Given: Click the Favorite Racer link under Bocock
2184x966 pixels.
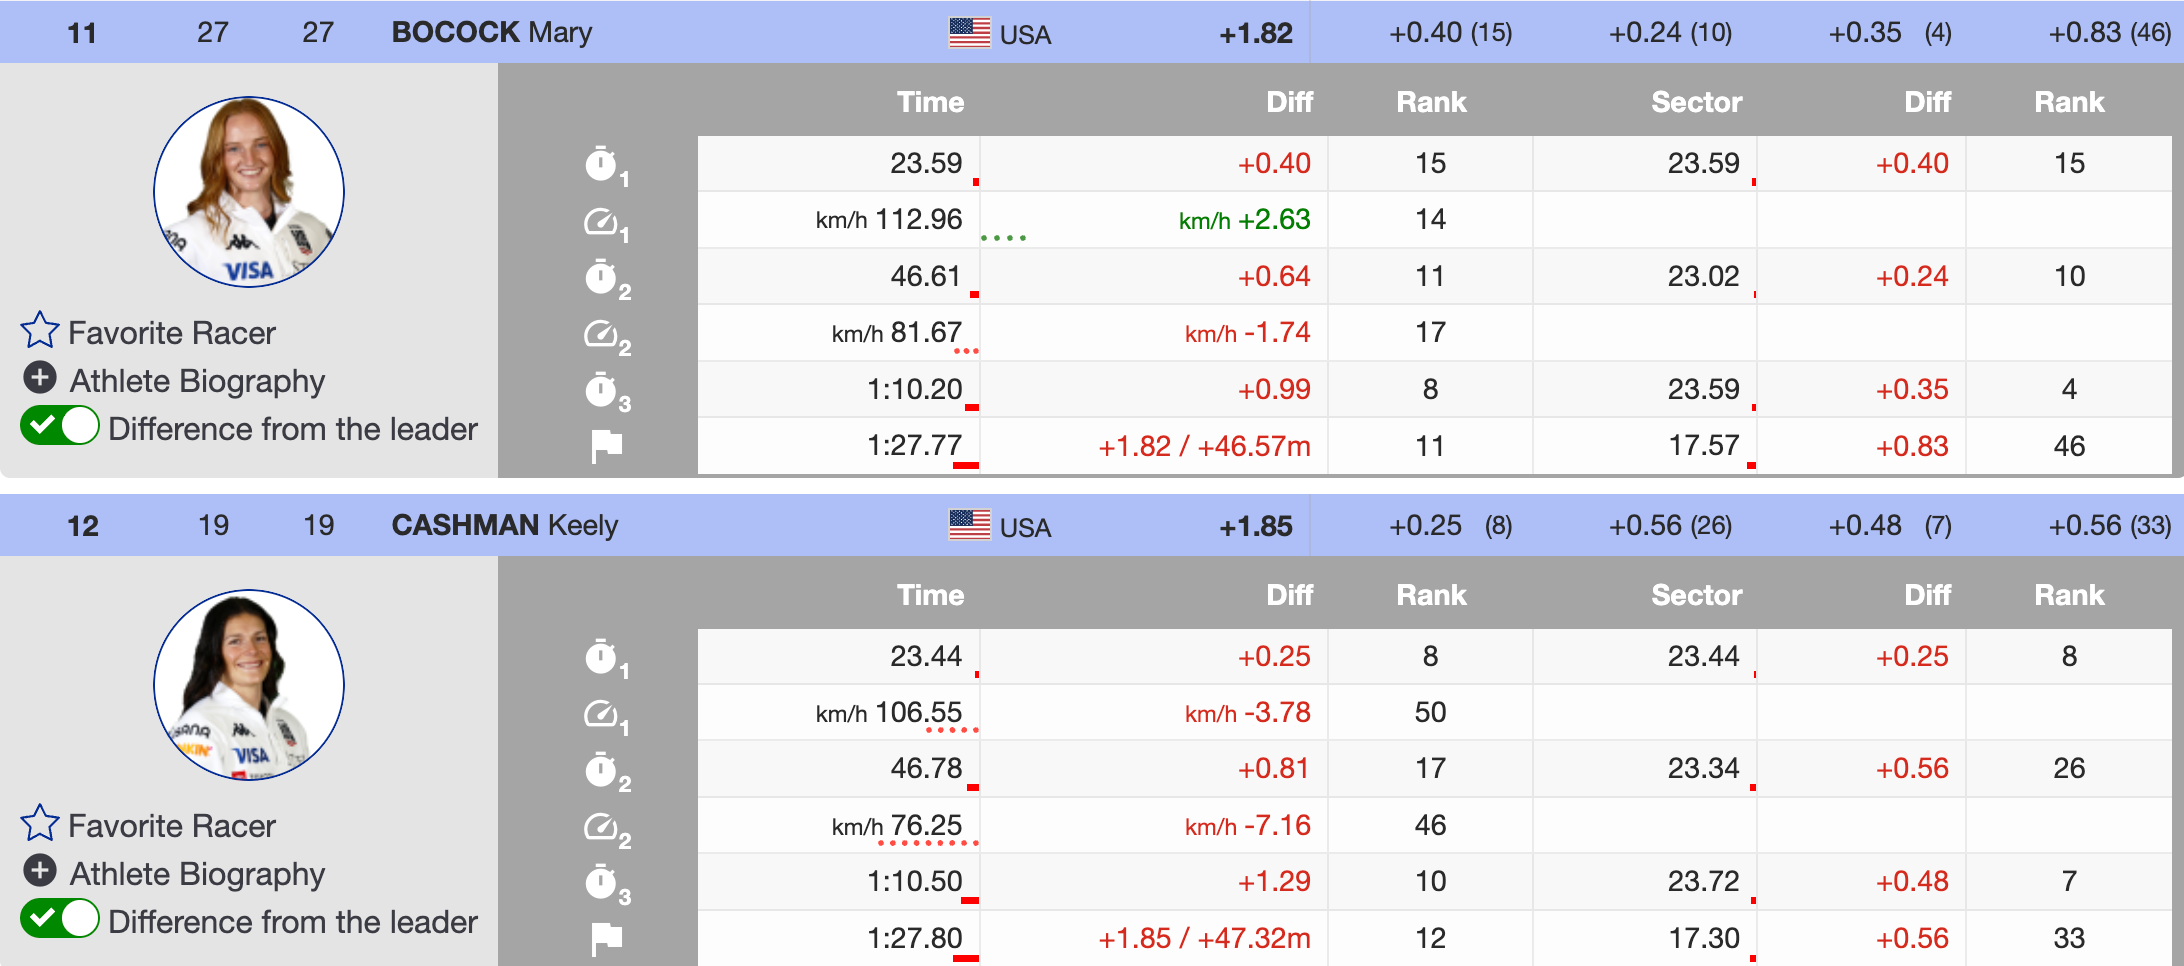Looking at the screenshot, I should click(x=171, y=333).
